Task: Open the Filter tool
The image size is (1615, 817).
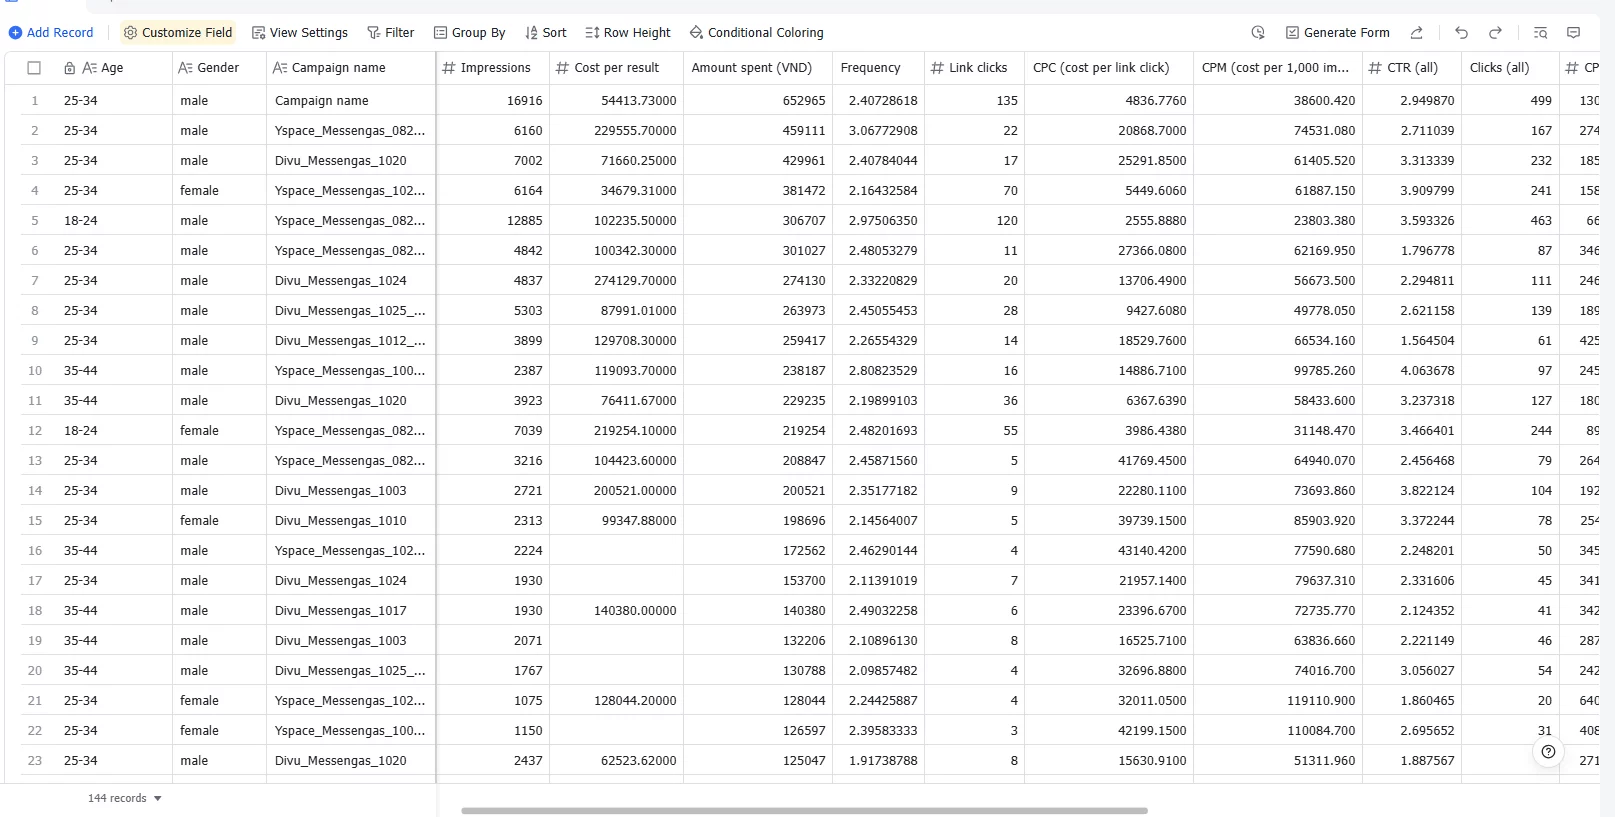Action: 390,33
